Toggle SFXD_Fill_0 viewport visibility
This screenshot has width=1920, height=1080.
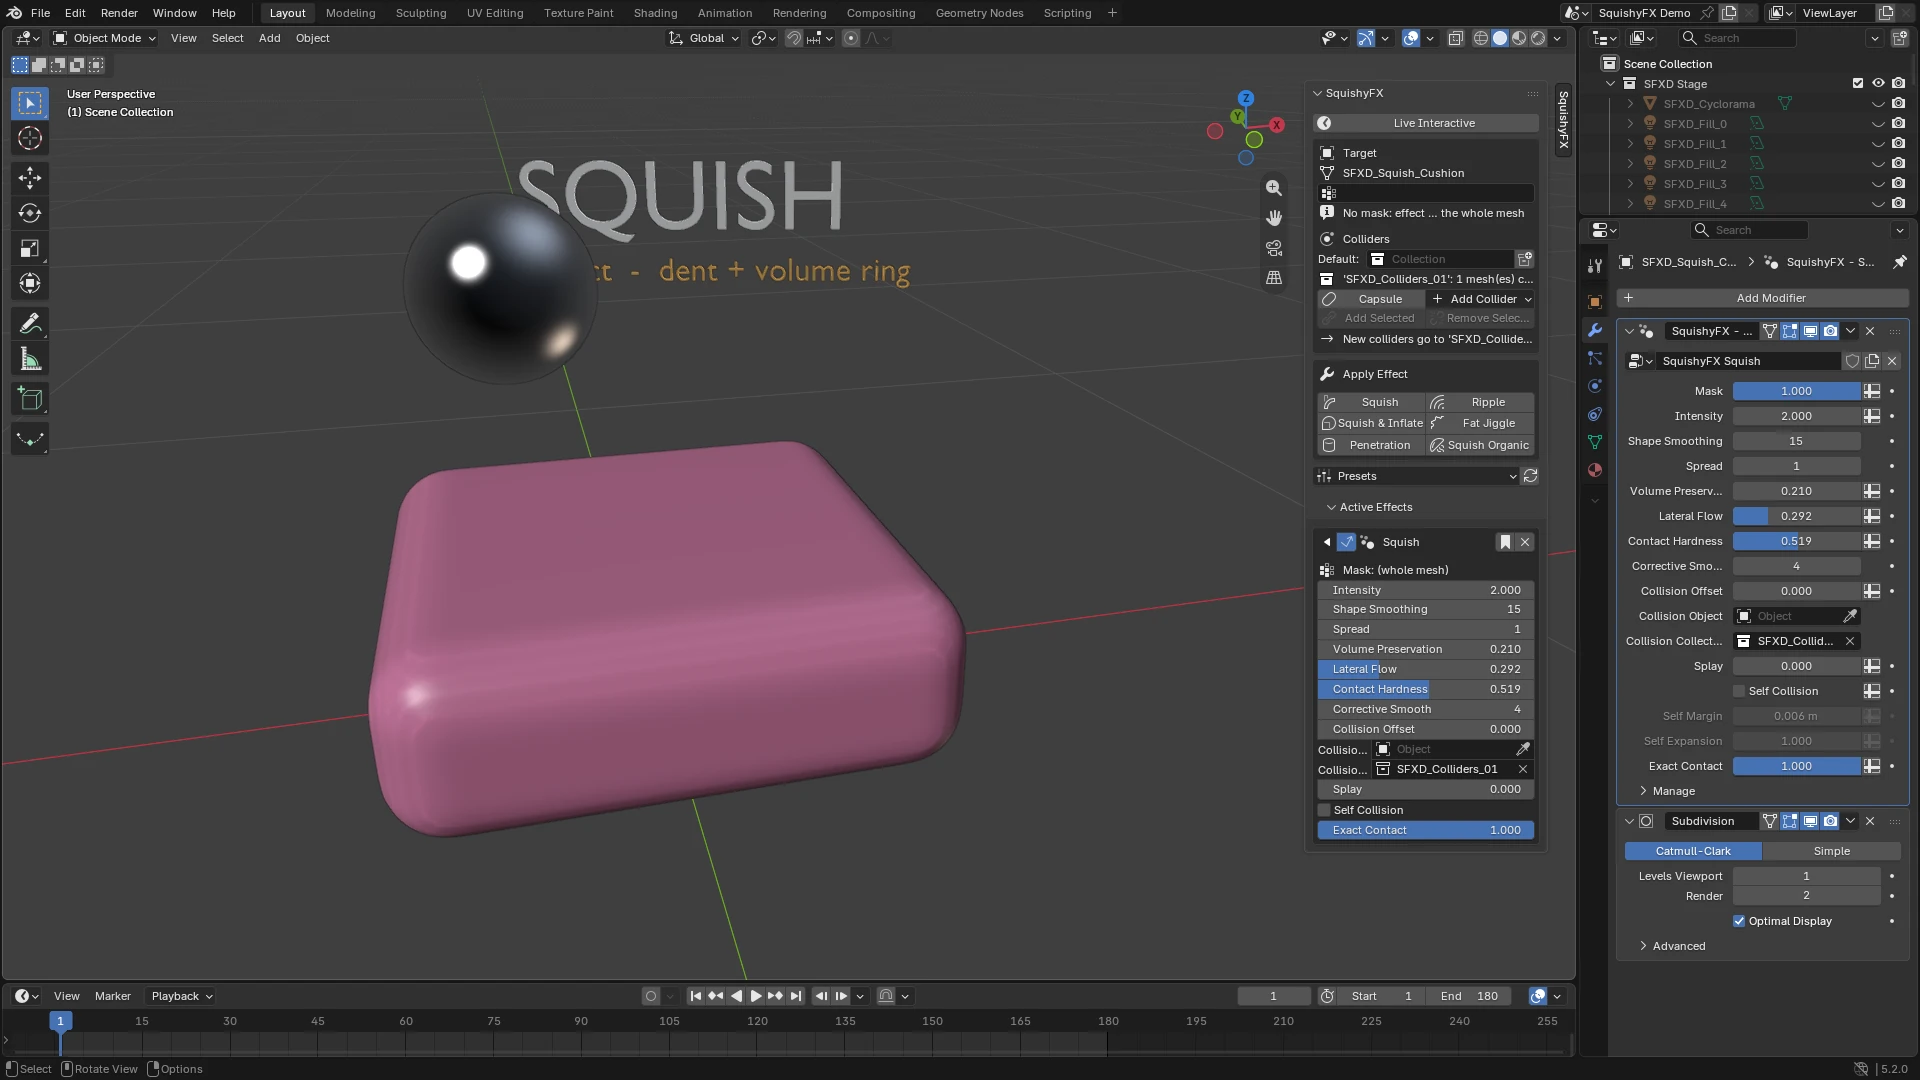click(1878, 124)
